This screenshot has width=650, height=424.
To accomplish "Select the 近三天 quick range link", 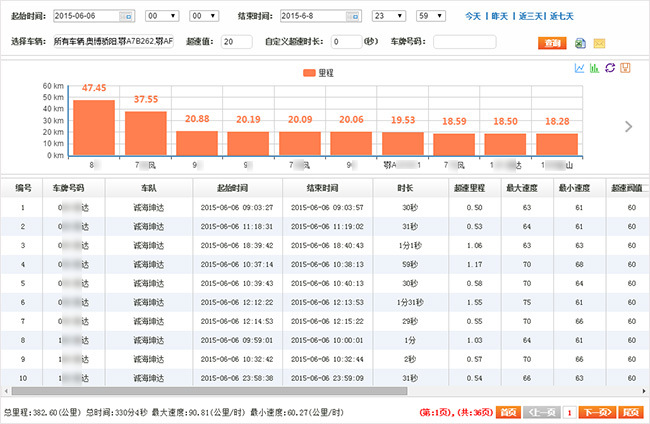I will (x=531, y=16).
